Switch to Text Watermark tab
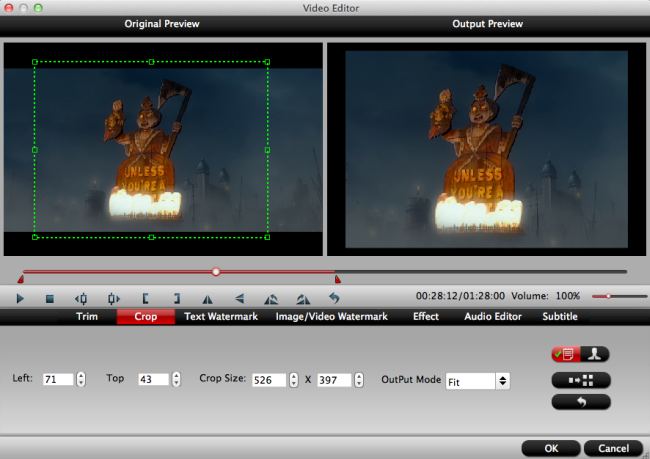The width and height of the screenshot is (650, 459). coord(221,316)
